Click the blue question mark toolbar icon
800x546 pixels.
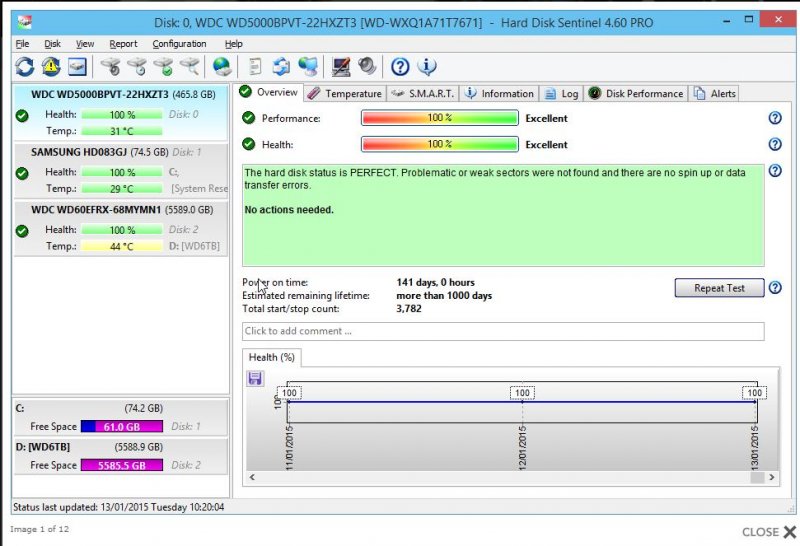pos(400,67)
